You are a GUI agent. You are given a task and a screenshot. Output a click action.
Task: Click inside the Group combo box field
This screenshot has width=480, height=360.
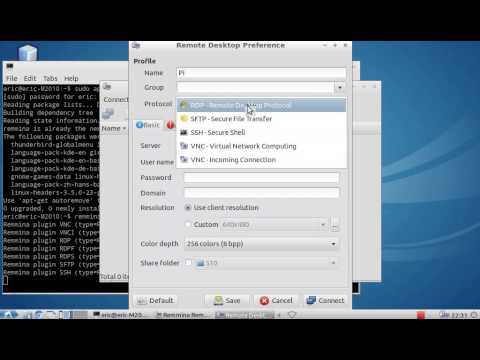(x=255, y=87)
